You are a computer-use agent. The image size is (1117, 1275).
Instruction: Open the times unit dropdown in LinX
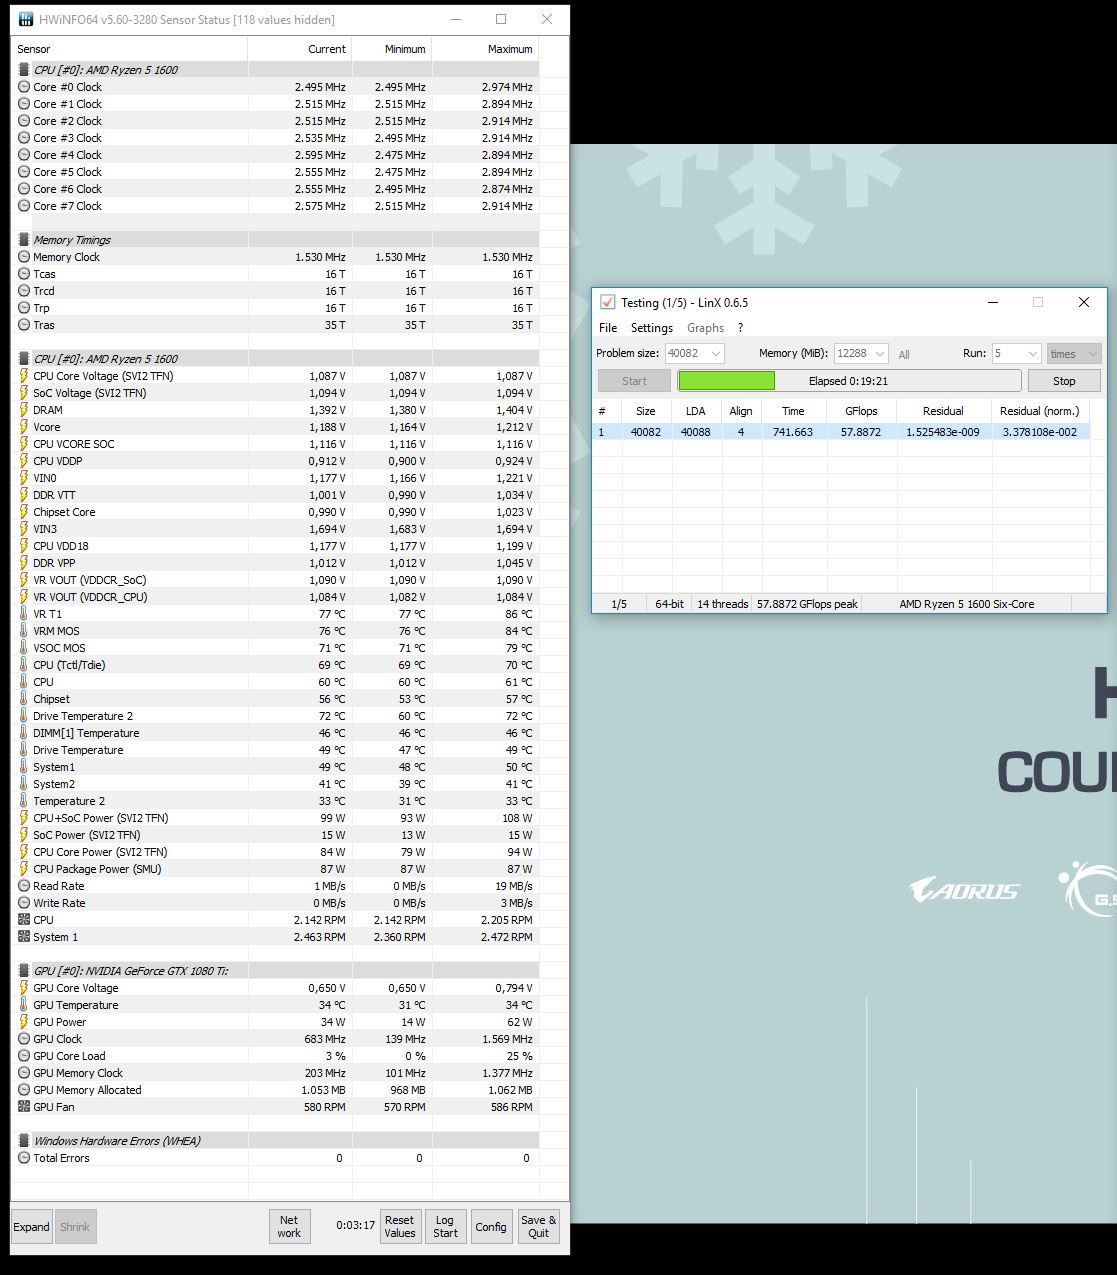1074,353
